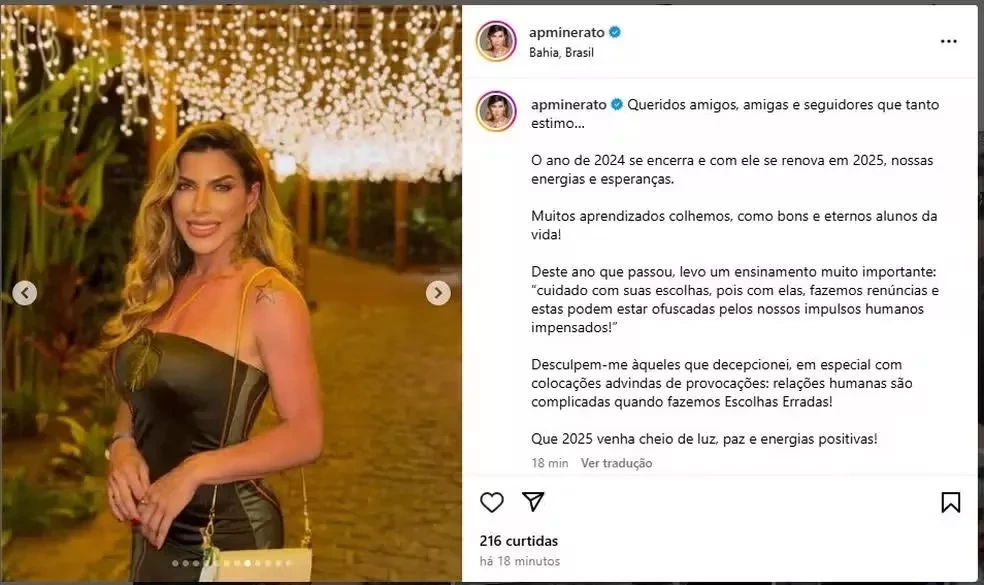Open apminerato username in post header
This screenshot has height=585, width=984.
coord(567,33)
